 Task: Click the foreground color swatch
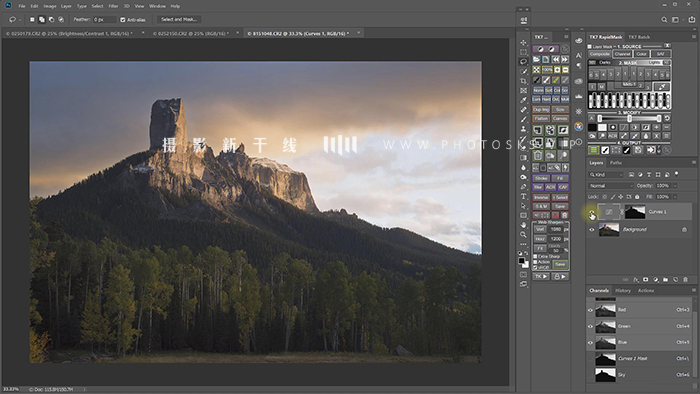pos(521,260)
